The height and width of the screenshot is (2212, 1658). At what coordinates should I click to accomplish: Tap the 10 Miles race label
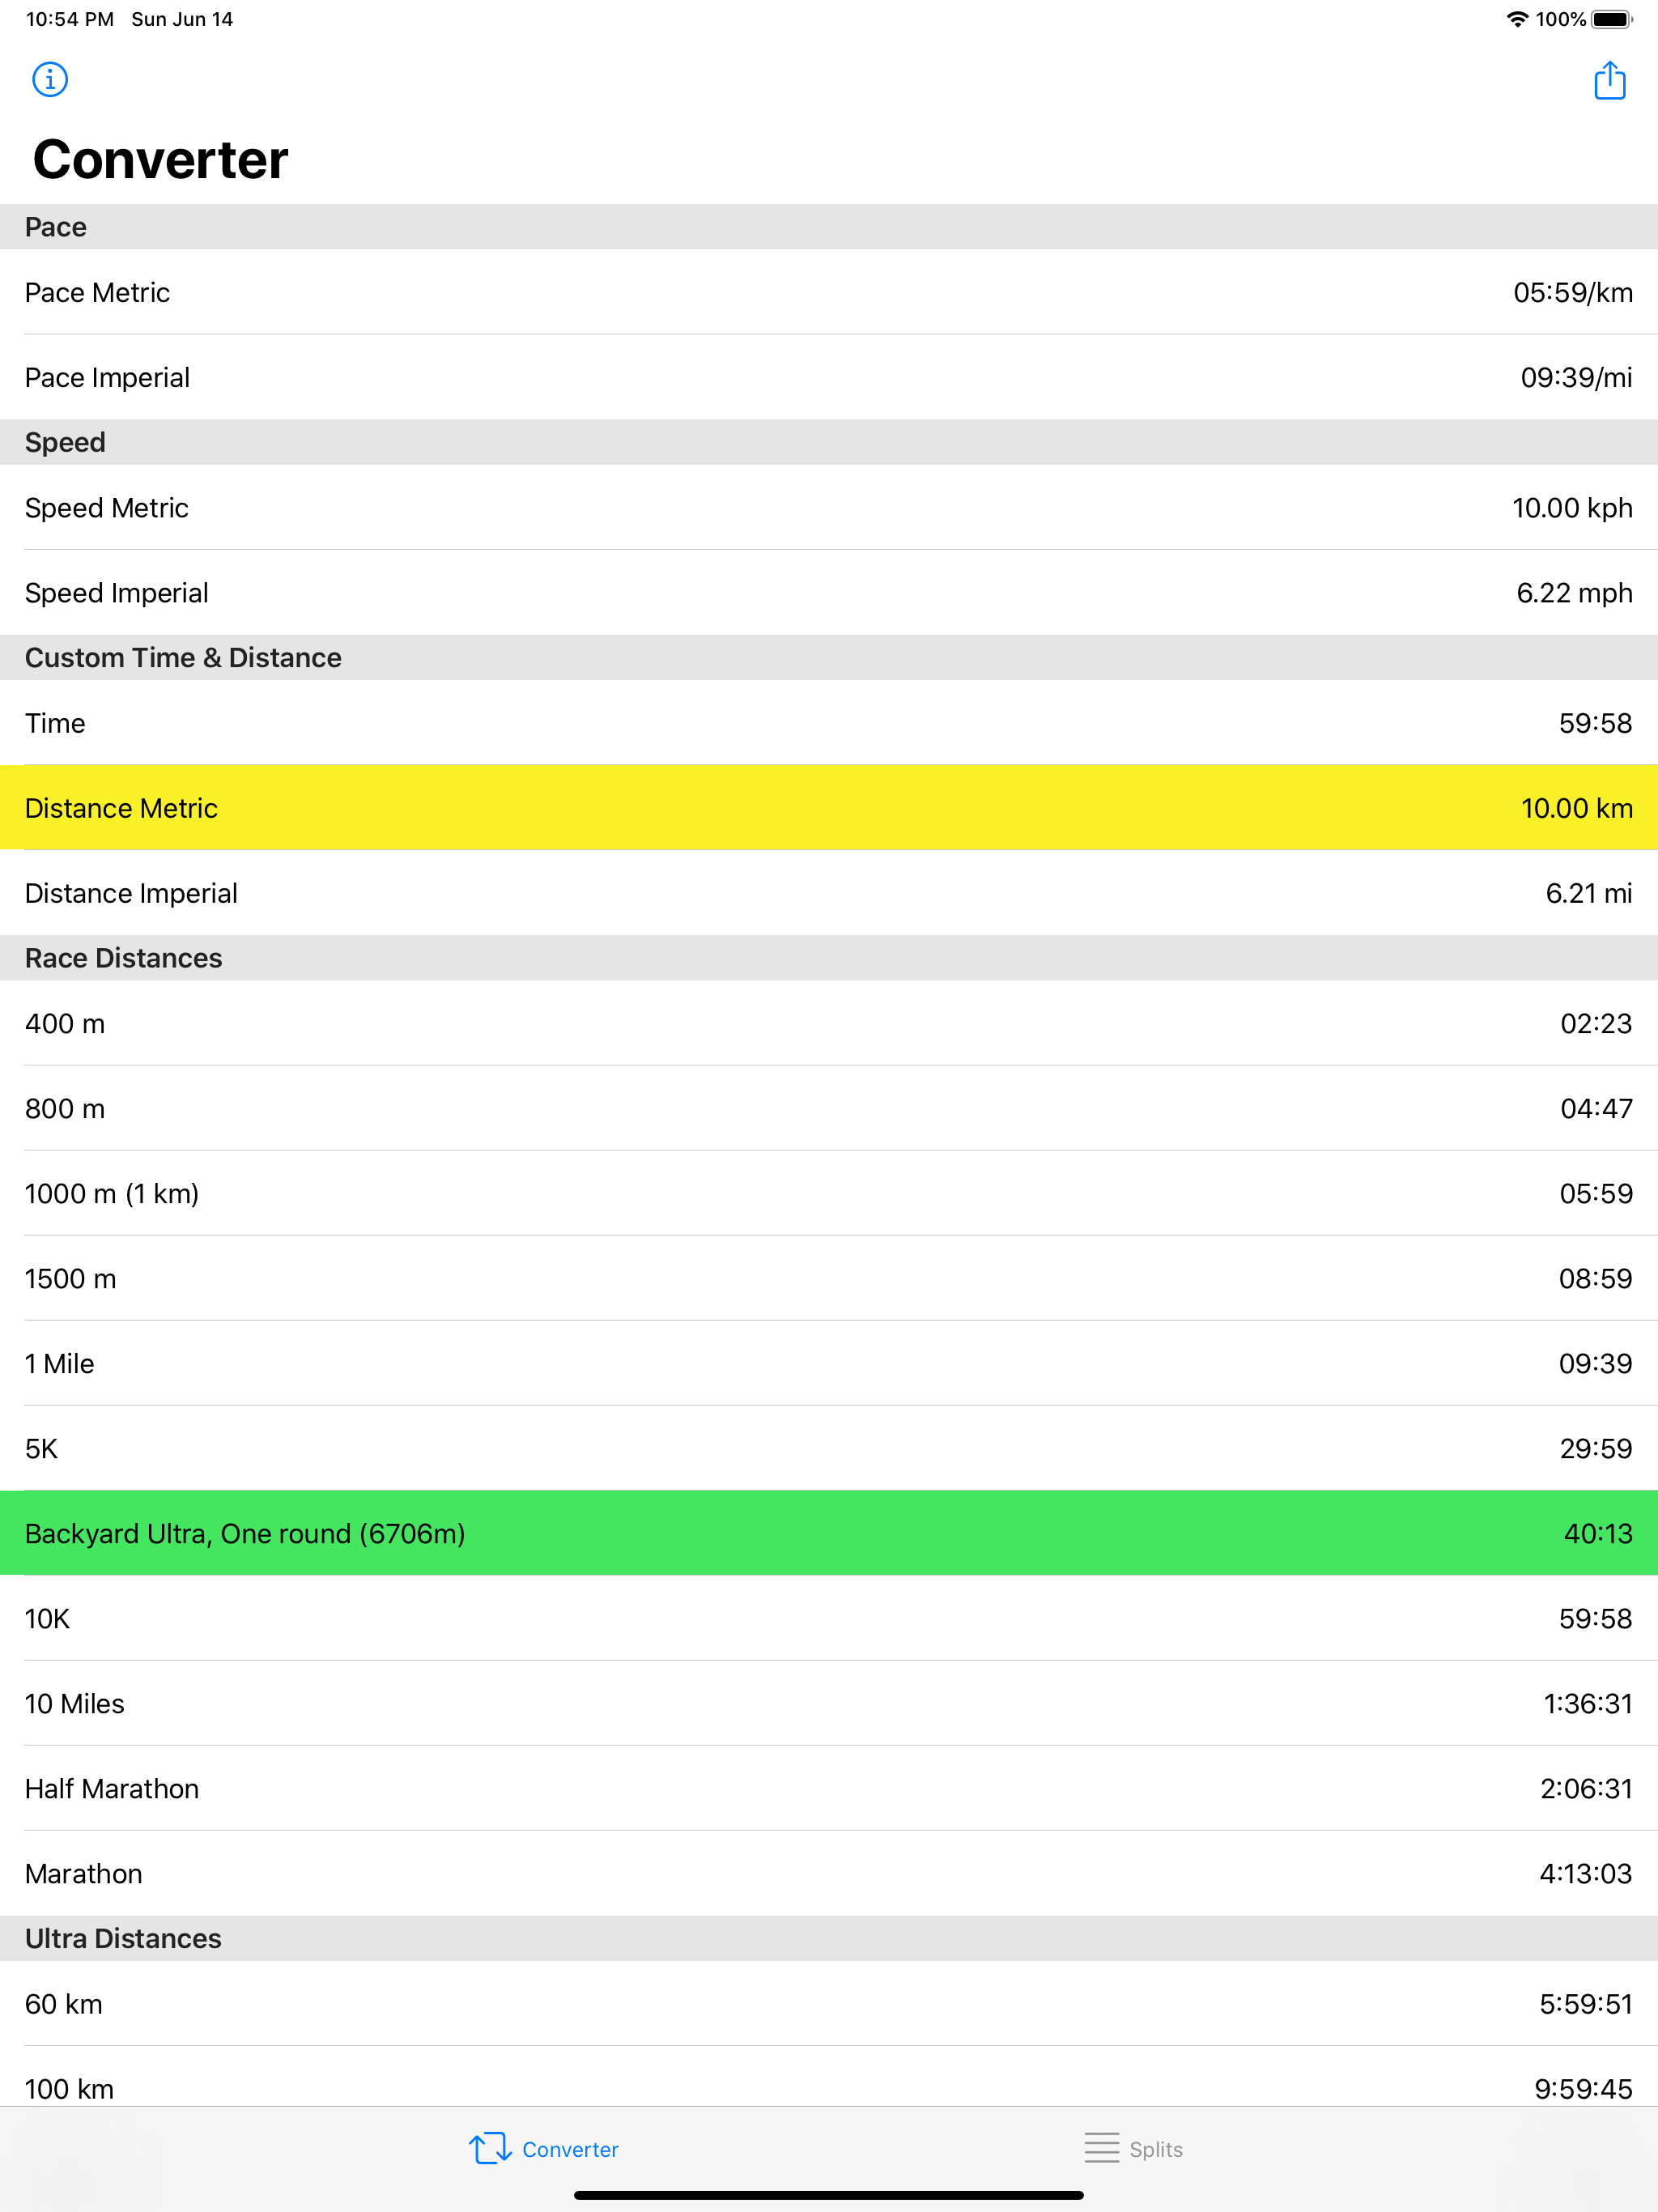tap(74, 1703)
